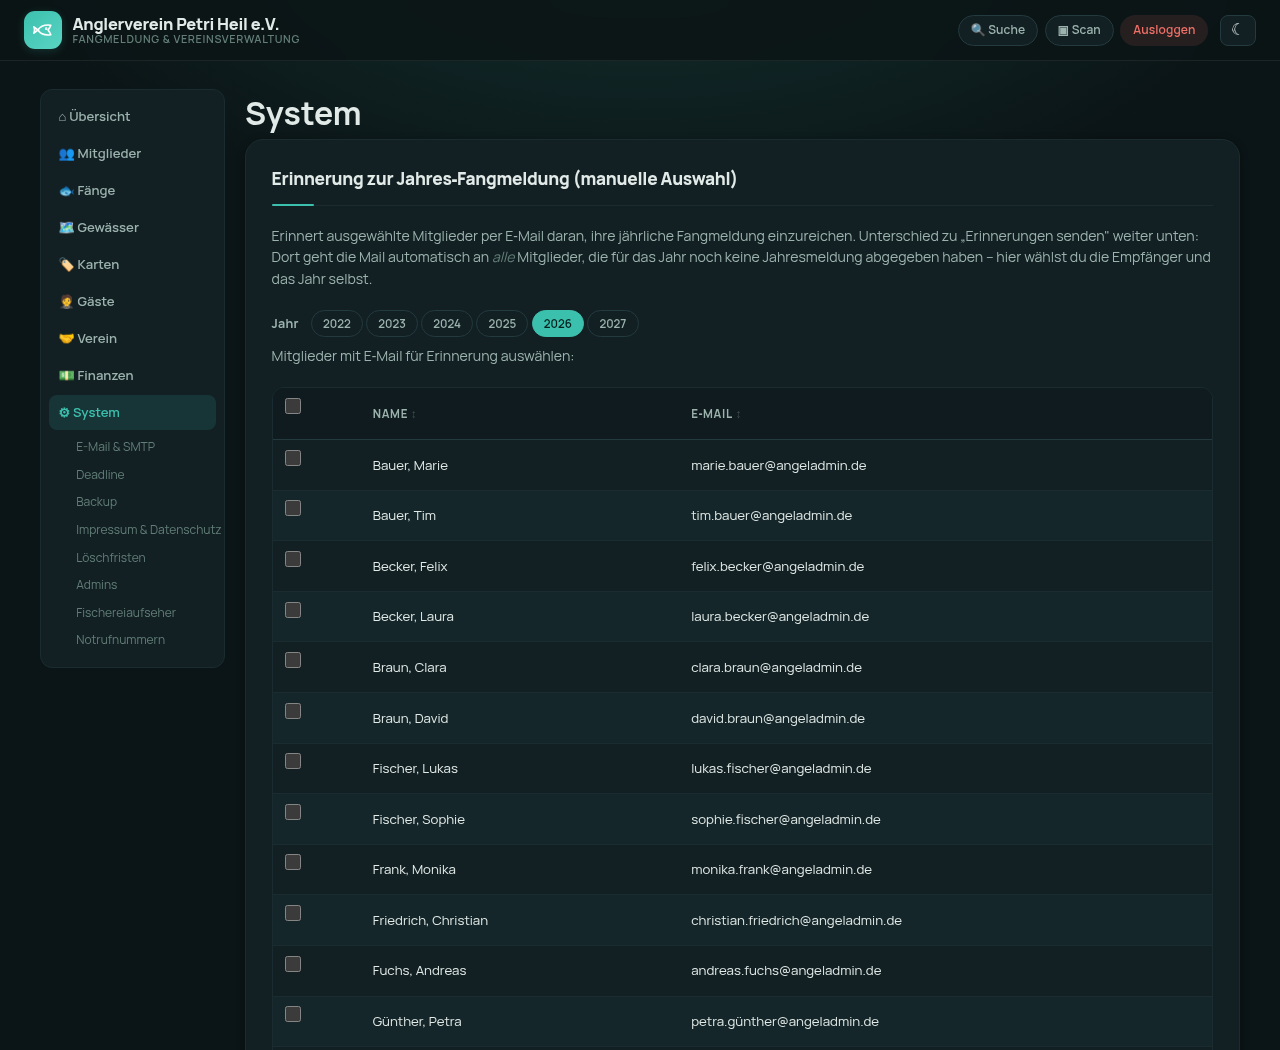
Task: Check the box for Braun, Clara
Action: pyautogui.click(x=293, y=660)
